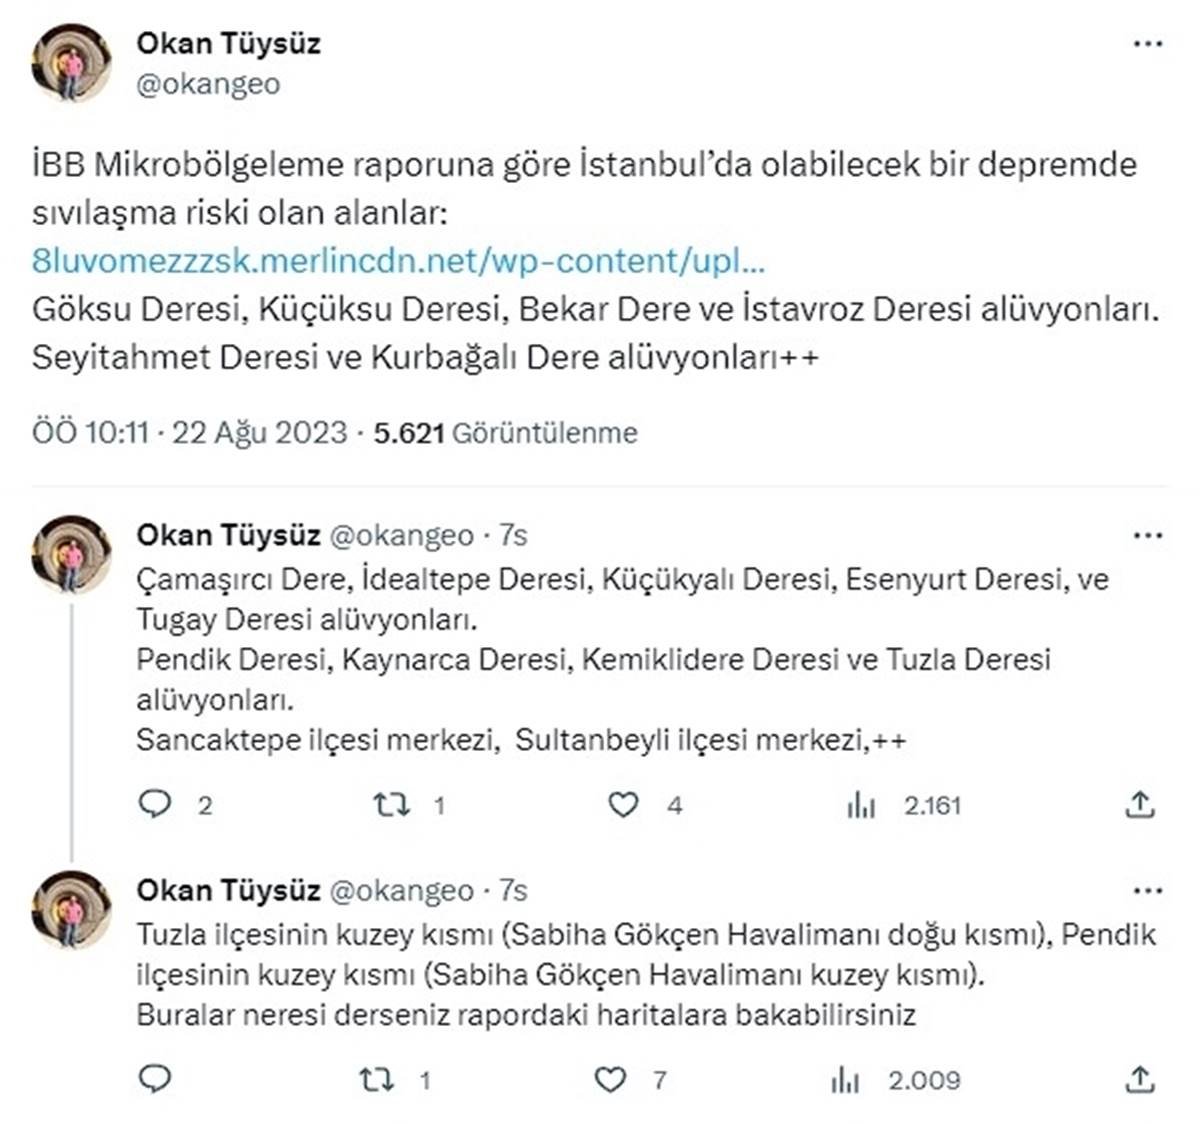
Task: Open more options on the bottom tweet
Action: (x=1146, y=891)
